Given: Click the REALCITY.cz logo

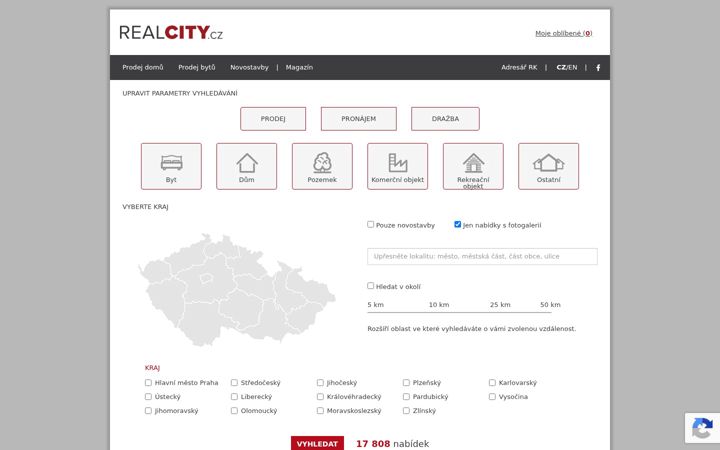Looking at the screenshot, I should [171, 33].
